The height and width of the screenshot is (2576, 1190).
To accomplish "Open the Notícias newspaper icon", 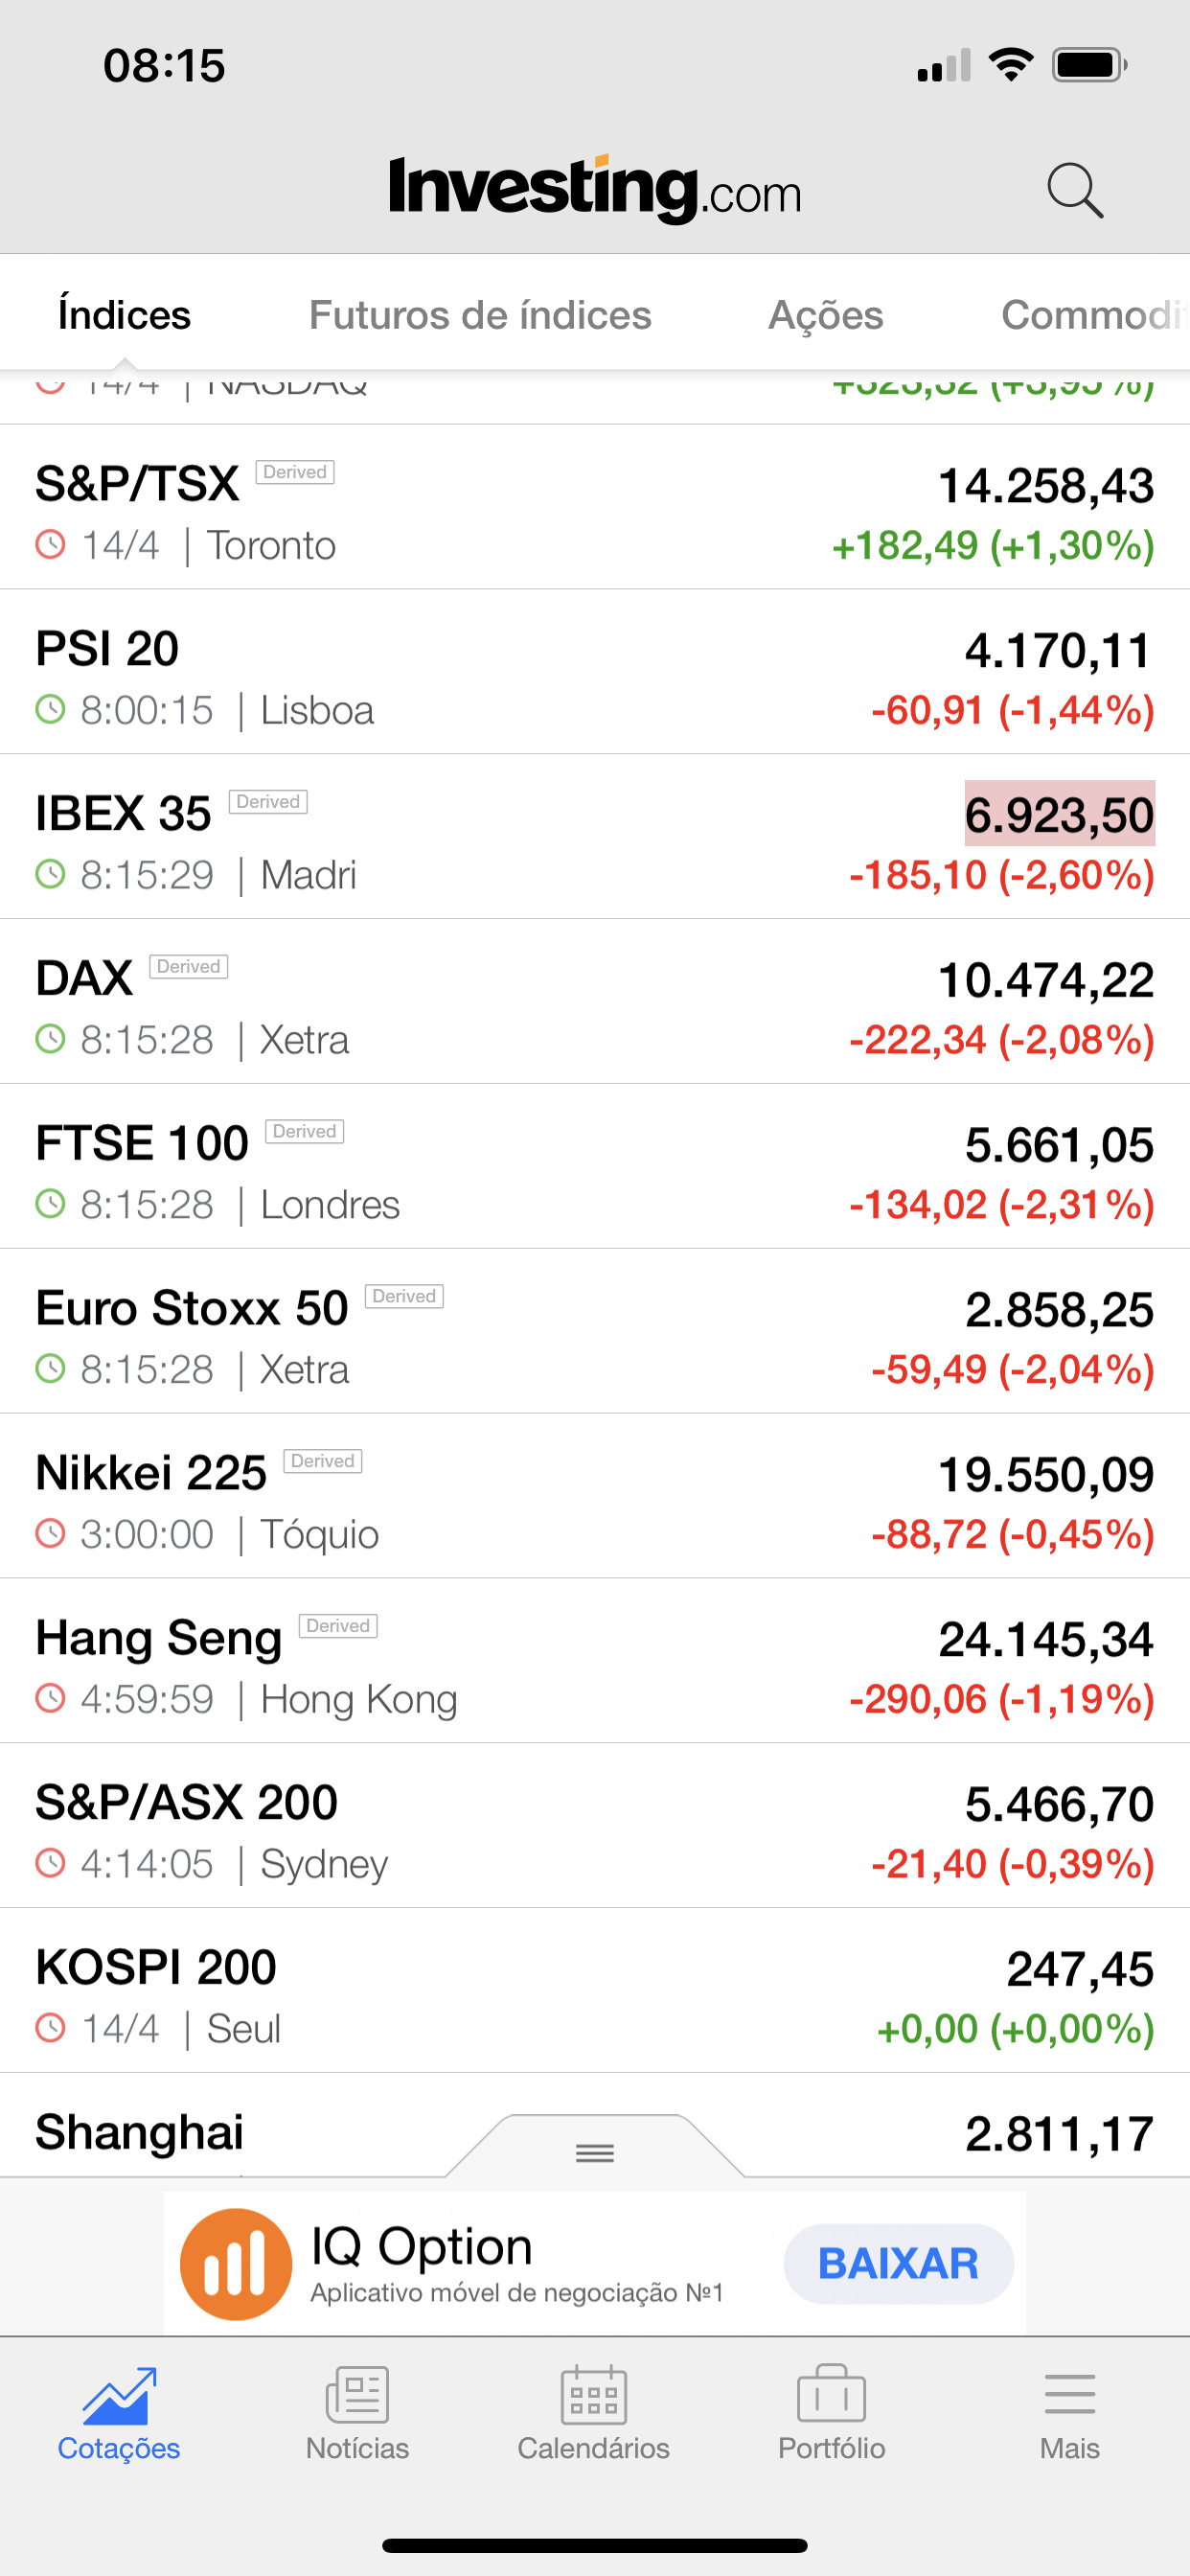I will tap(357, 2394).
